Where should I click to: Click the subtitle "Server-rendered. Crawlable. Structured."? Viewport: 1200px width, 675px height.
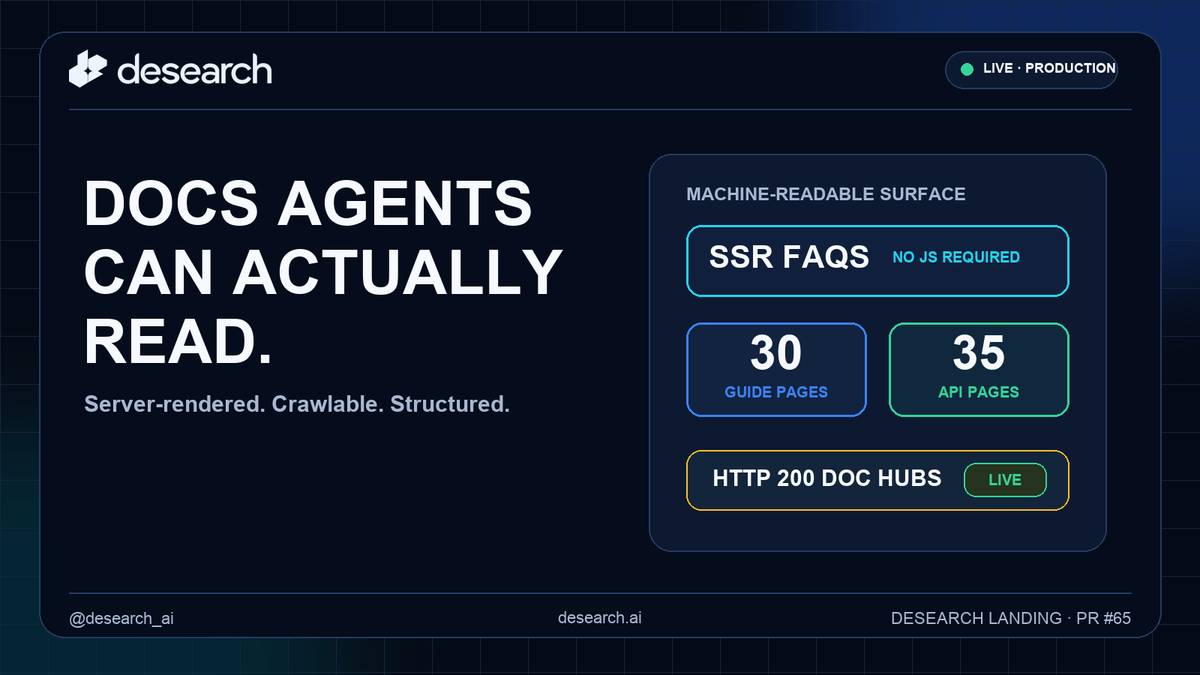[297, 404]
